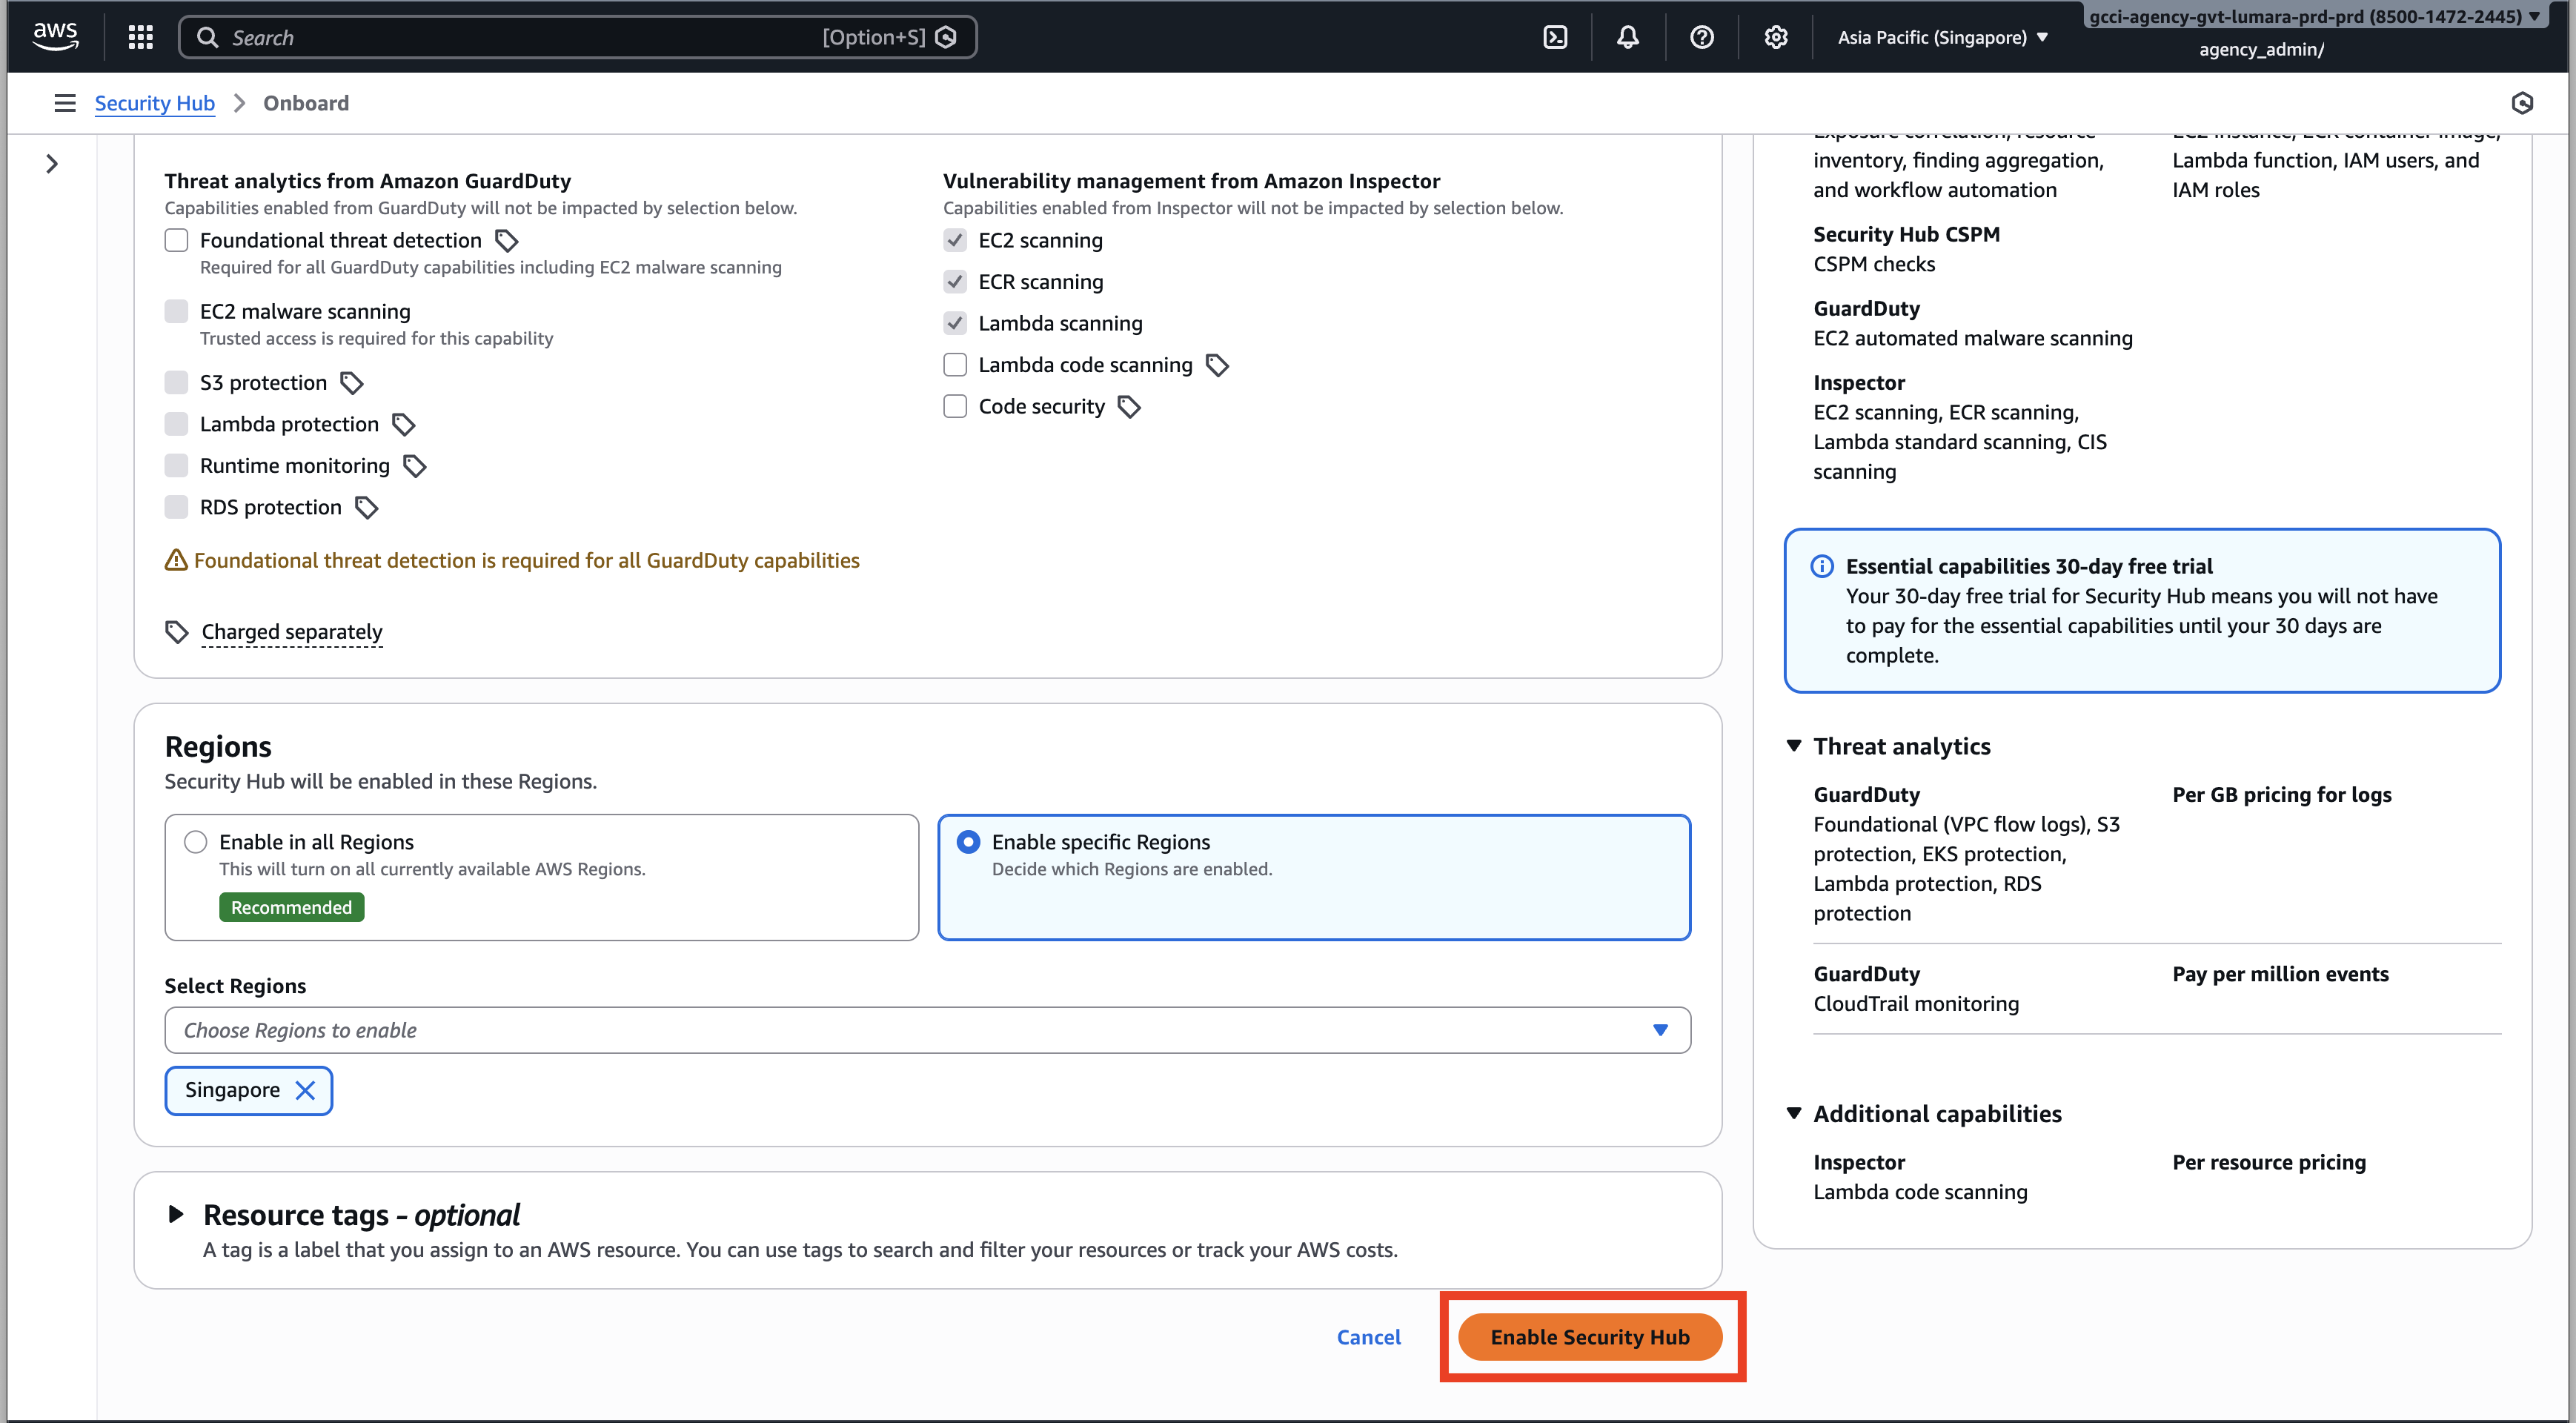The width and height of the screenshot is (2576, 1423).
Task: Expand the Resource tags optional section
Action: coord(176,1214)
